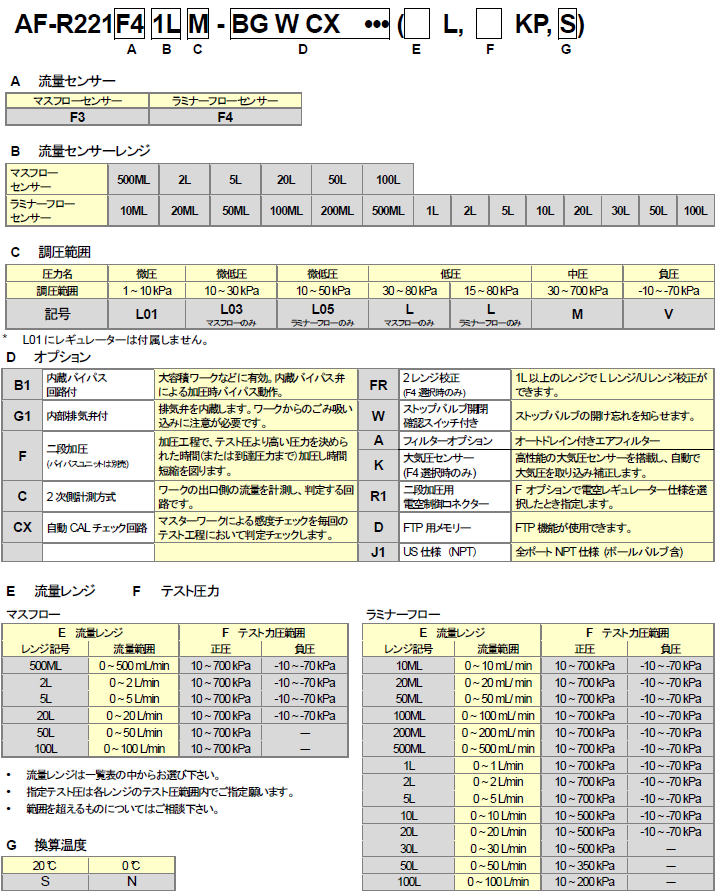Click the note 'L01にレギュレーターは付属しません。'
720x896 pixels.
point(115,340)
